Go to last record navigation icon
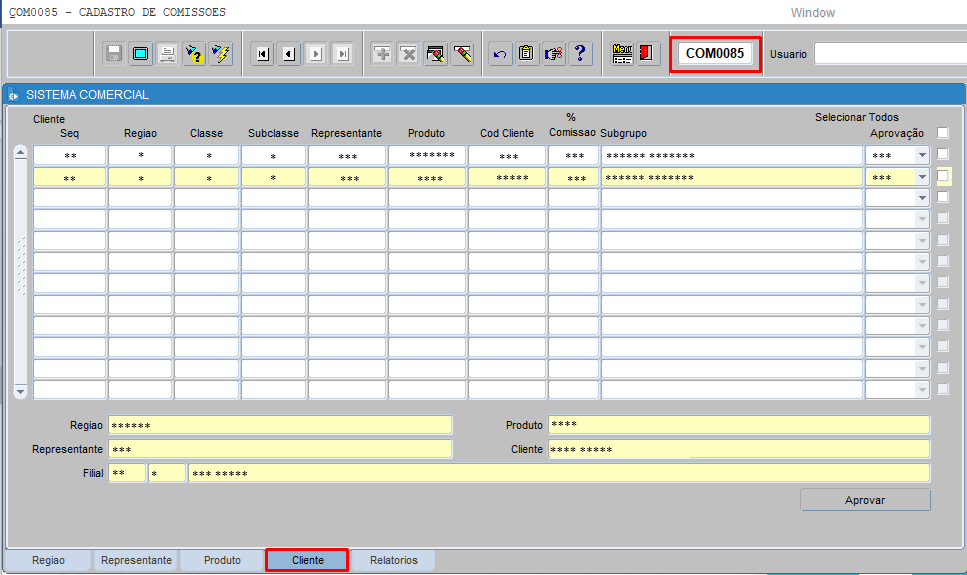Viewport: 967px width, 575px height. pos(342,54)
